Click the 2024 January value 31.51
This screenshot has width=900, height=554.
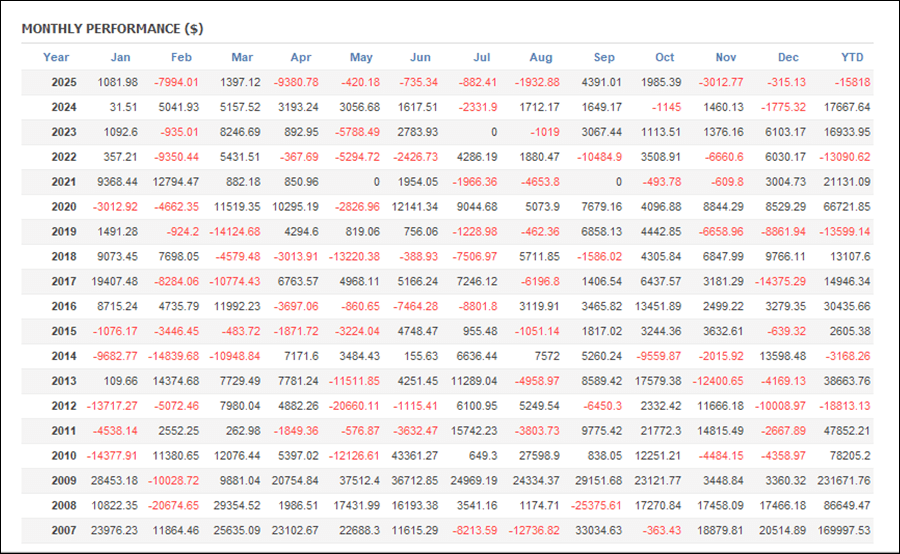coord(125,107)
